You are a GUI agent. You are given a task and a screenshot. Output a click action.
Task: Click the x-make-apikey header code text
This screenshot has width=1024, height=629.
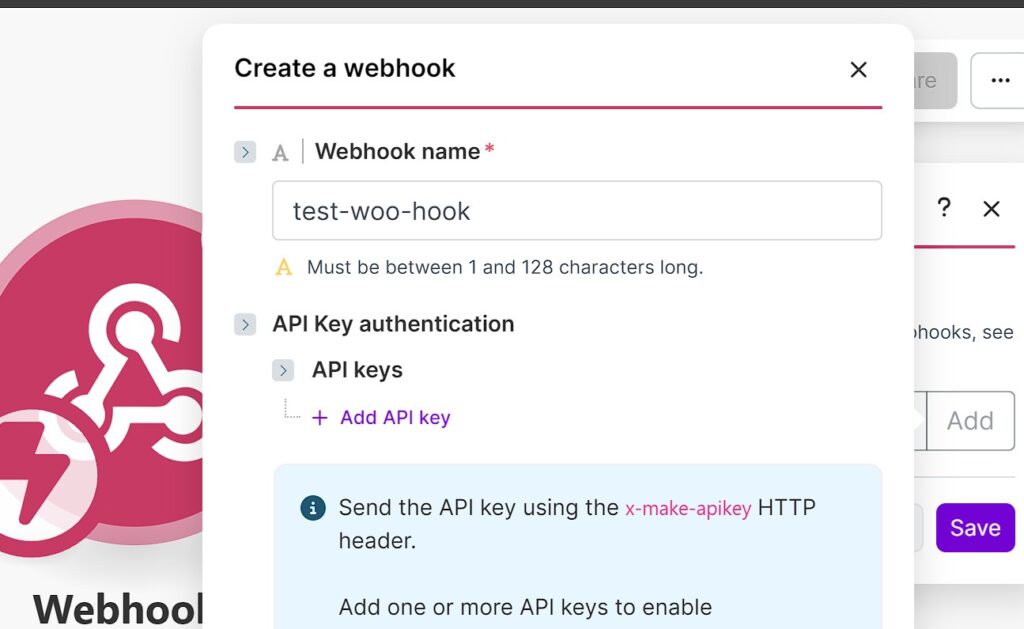pyautogui.click(x=688, y=508)
